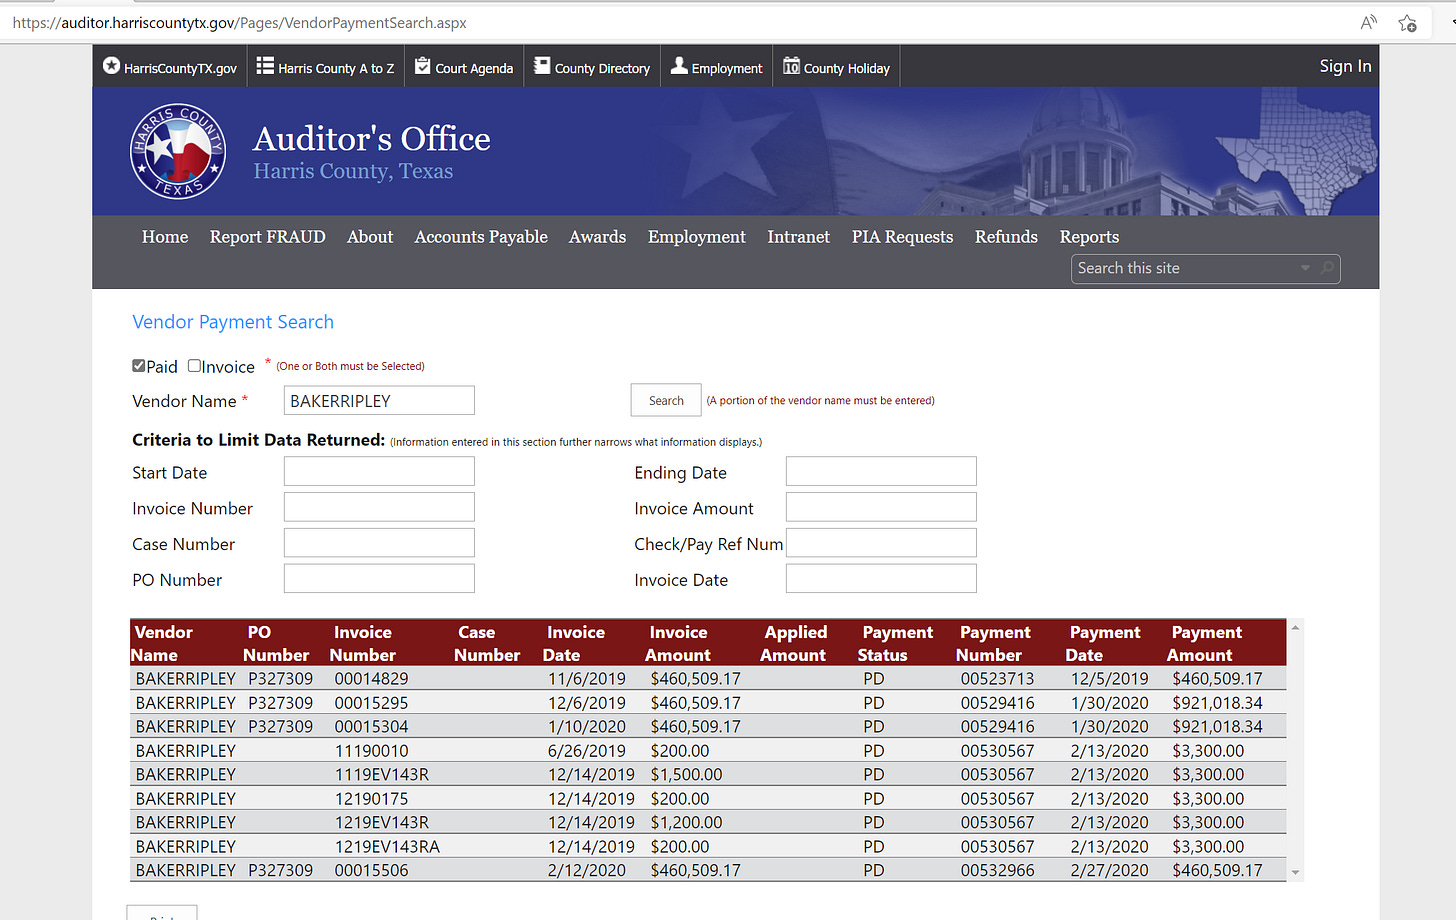The height and width of the screenshot is (920, 1456).
Task: Open the Harris County A to Z link
Action: (336, 68)
